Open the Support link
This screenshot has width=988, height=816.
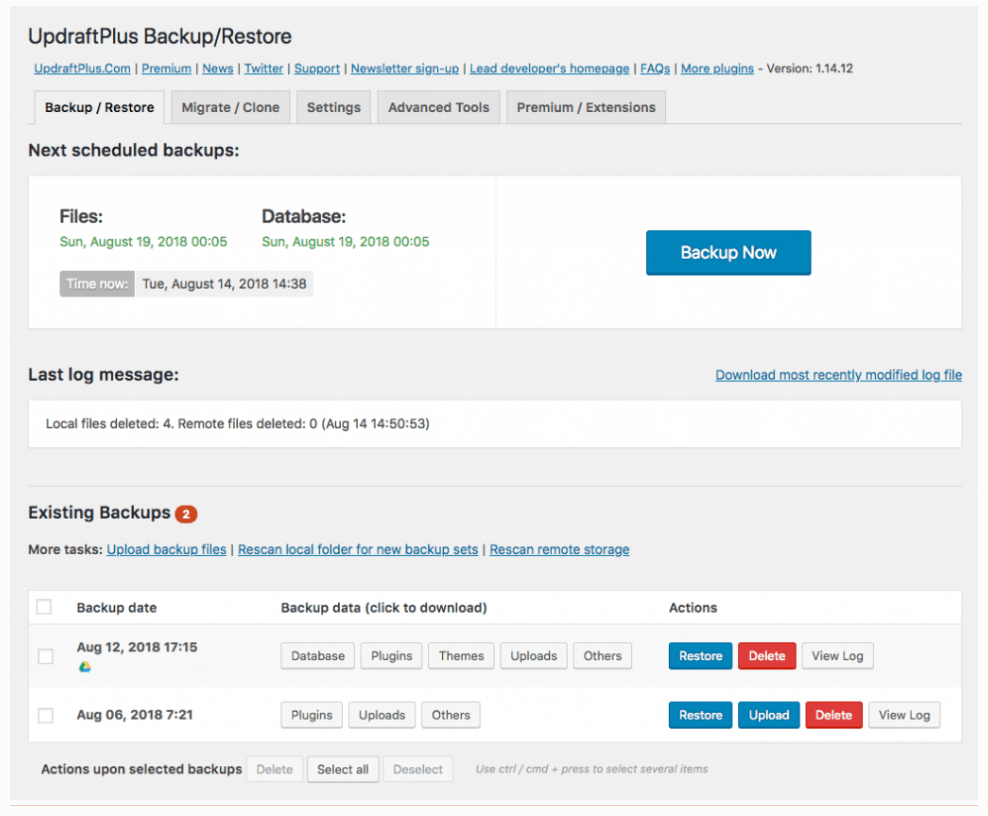317,69
